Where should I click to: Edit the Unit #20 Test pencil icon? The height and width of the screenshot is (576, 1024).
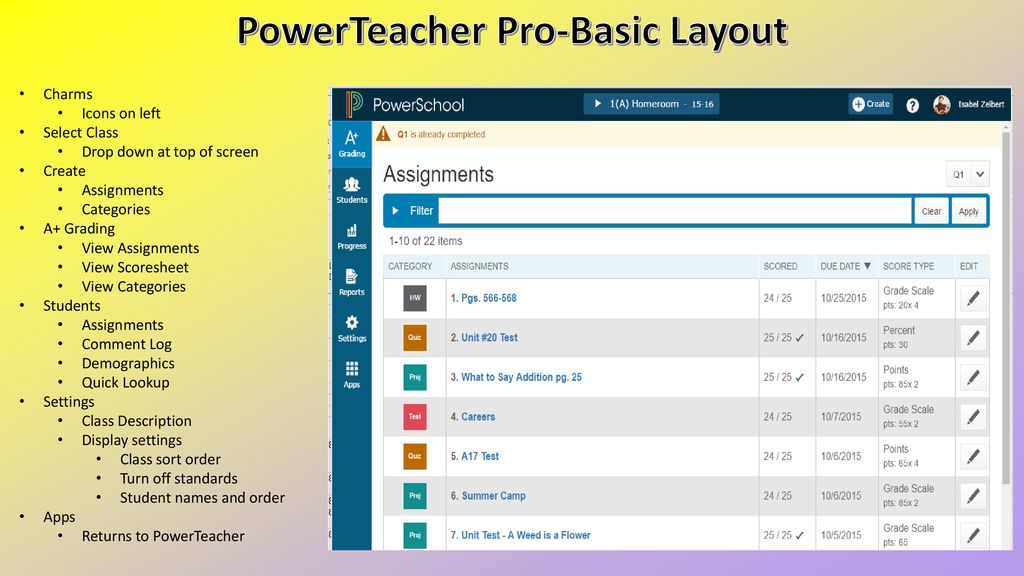(x=973, y=338)
